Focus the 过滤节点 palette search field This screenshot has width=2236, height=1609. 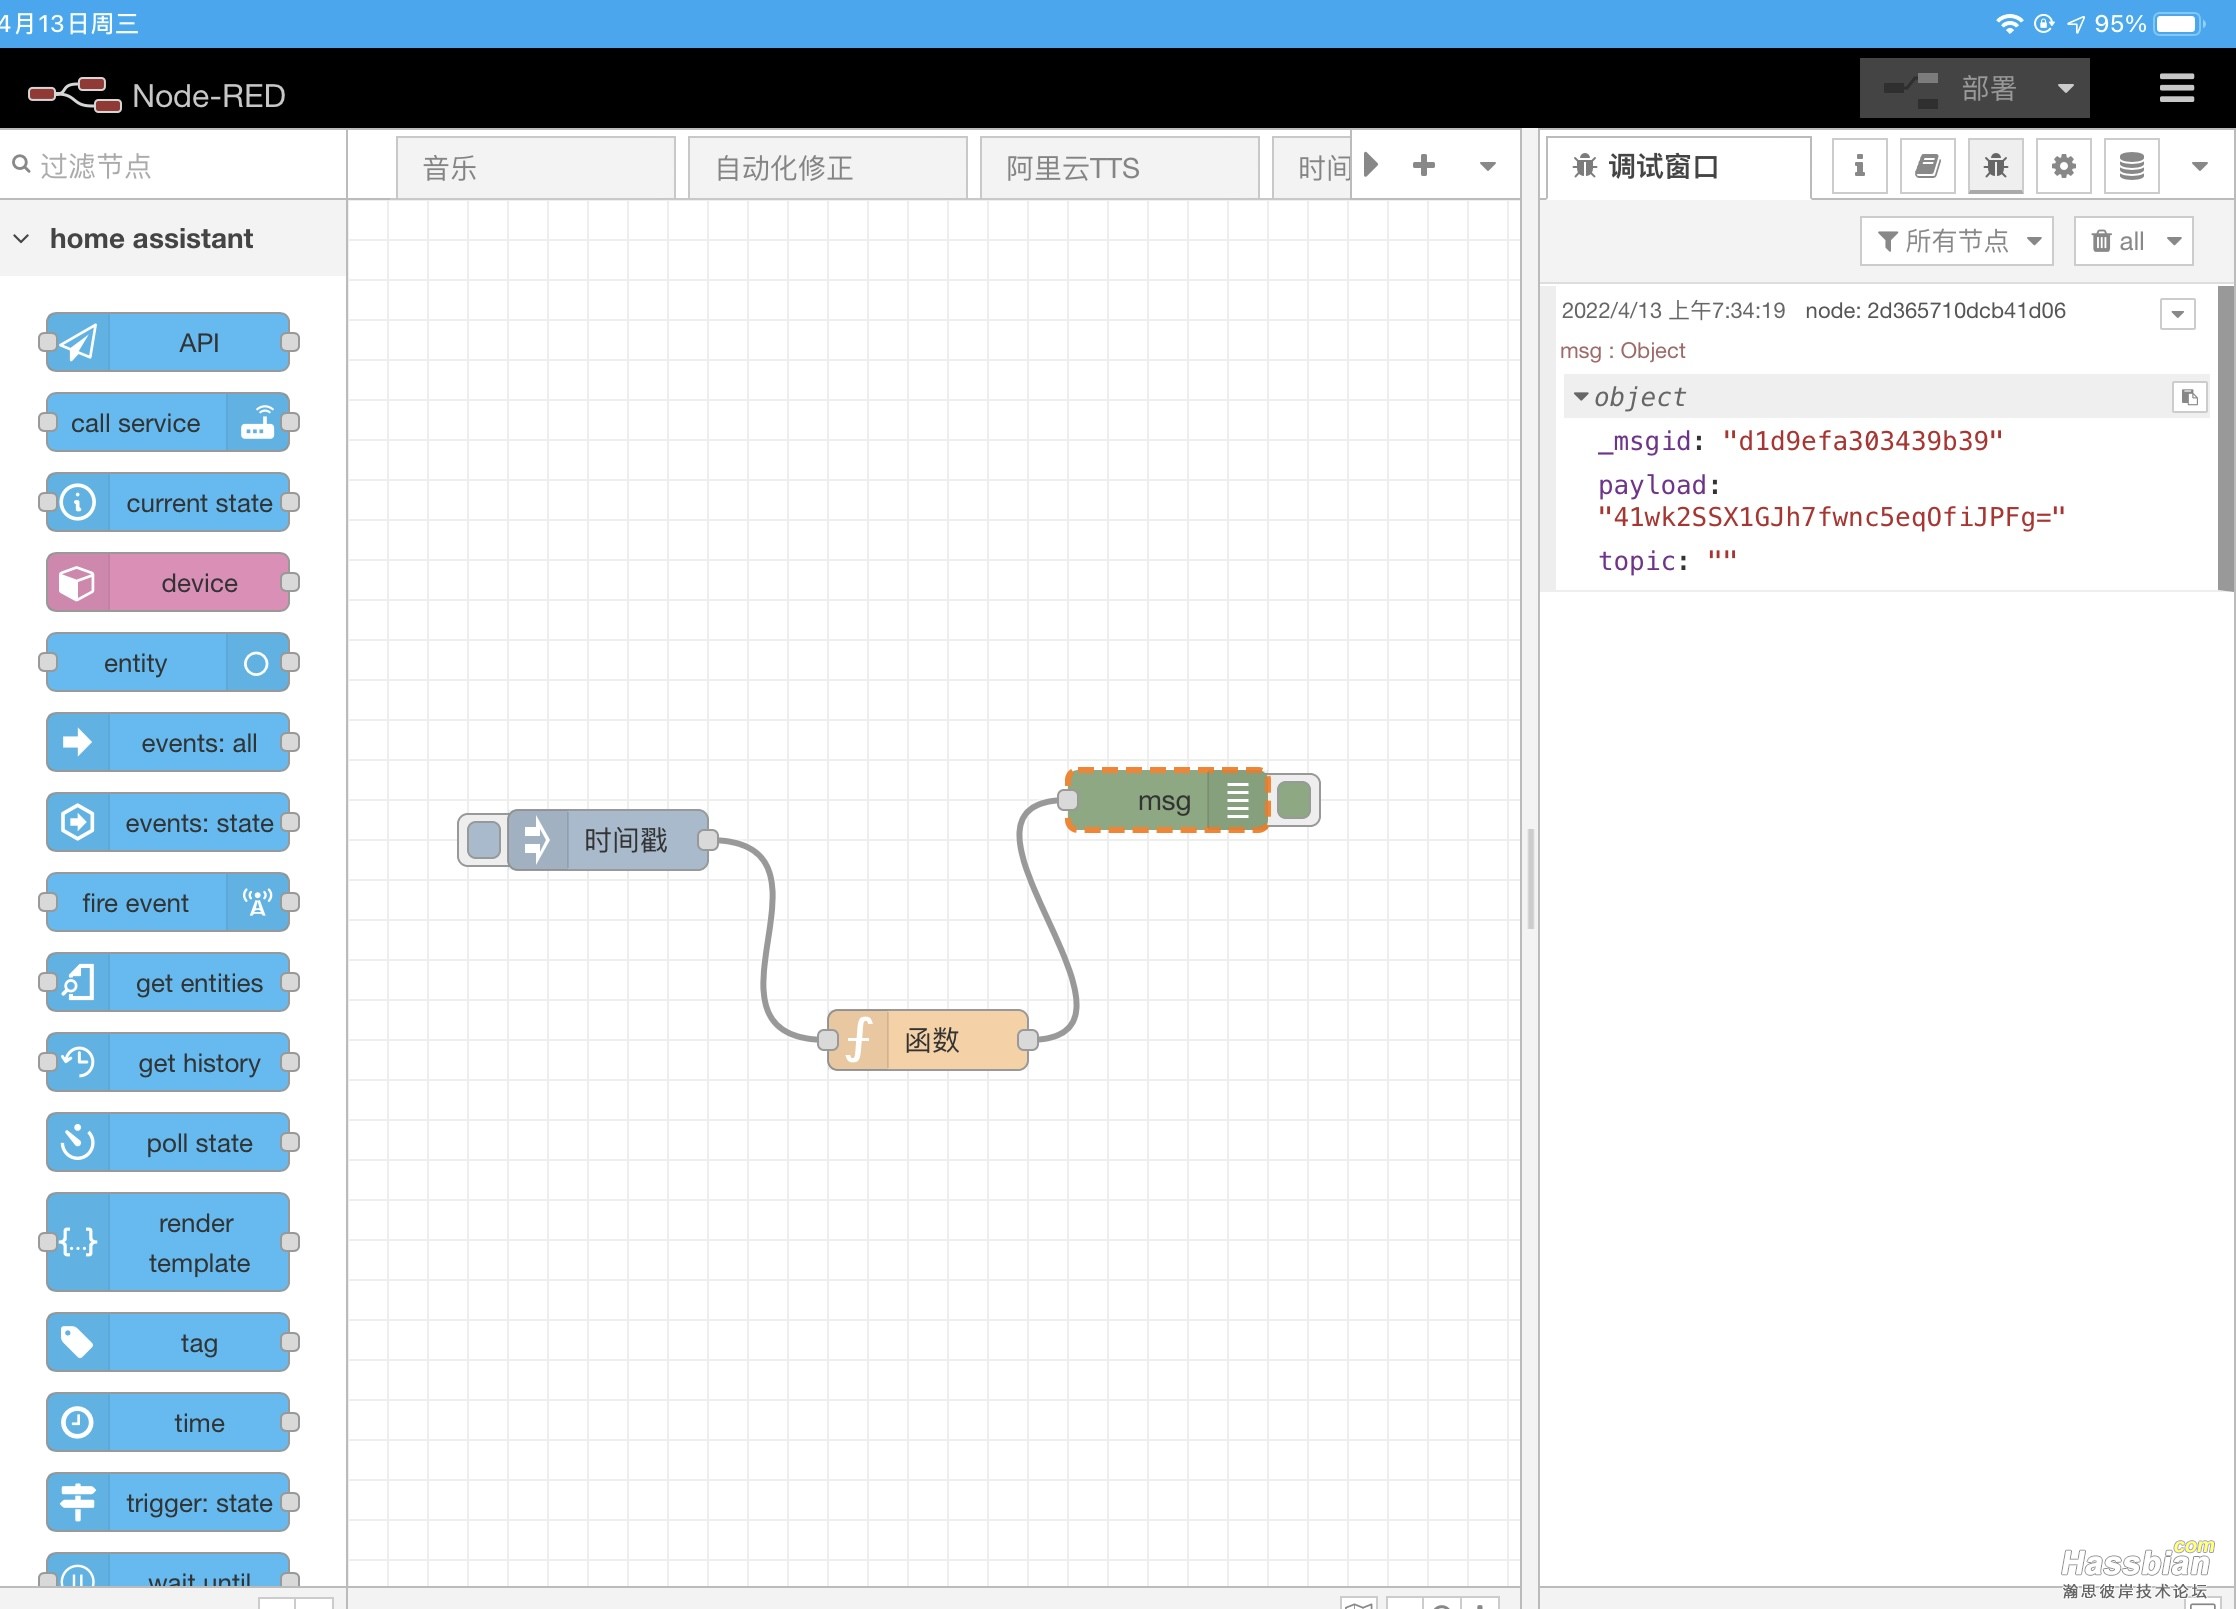point(173,165)
